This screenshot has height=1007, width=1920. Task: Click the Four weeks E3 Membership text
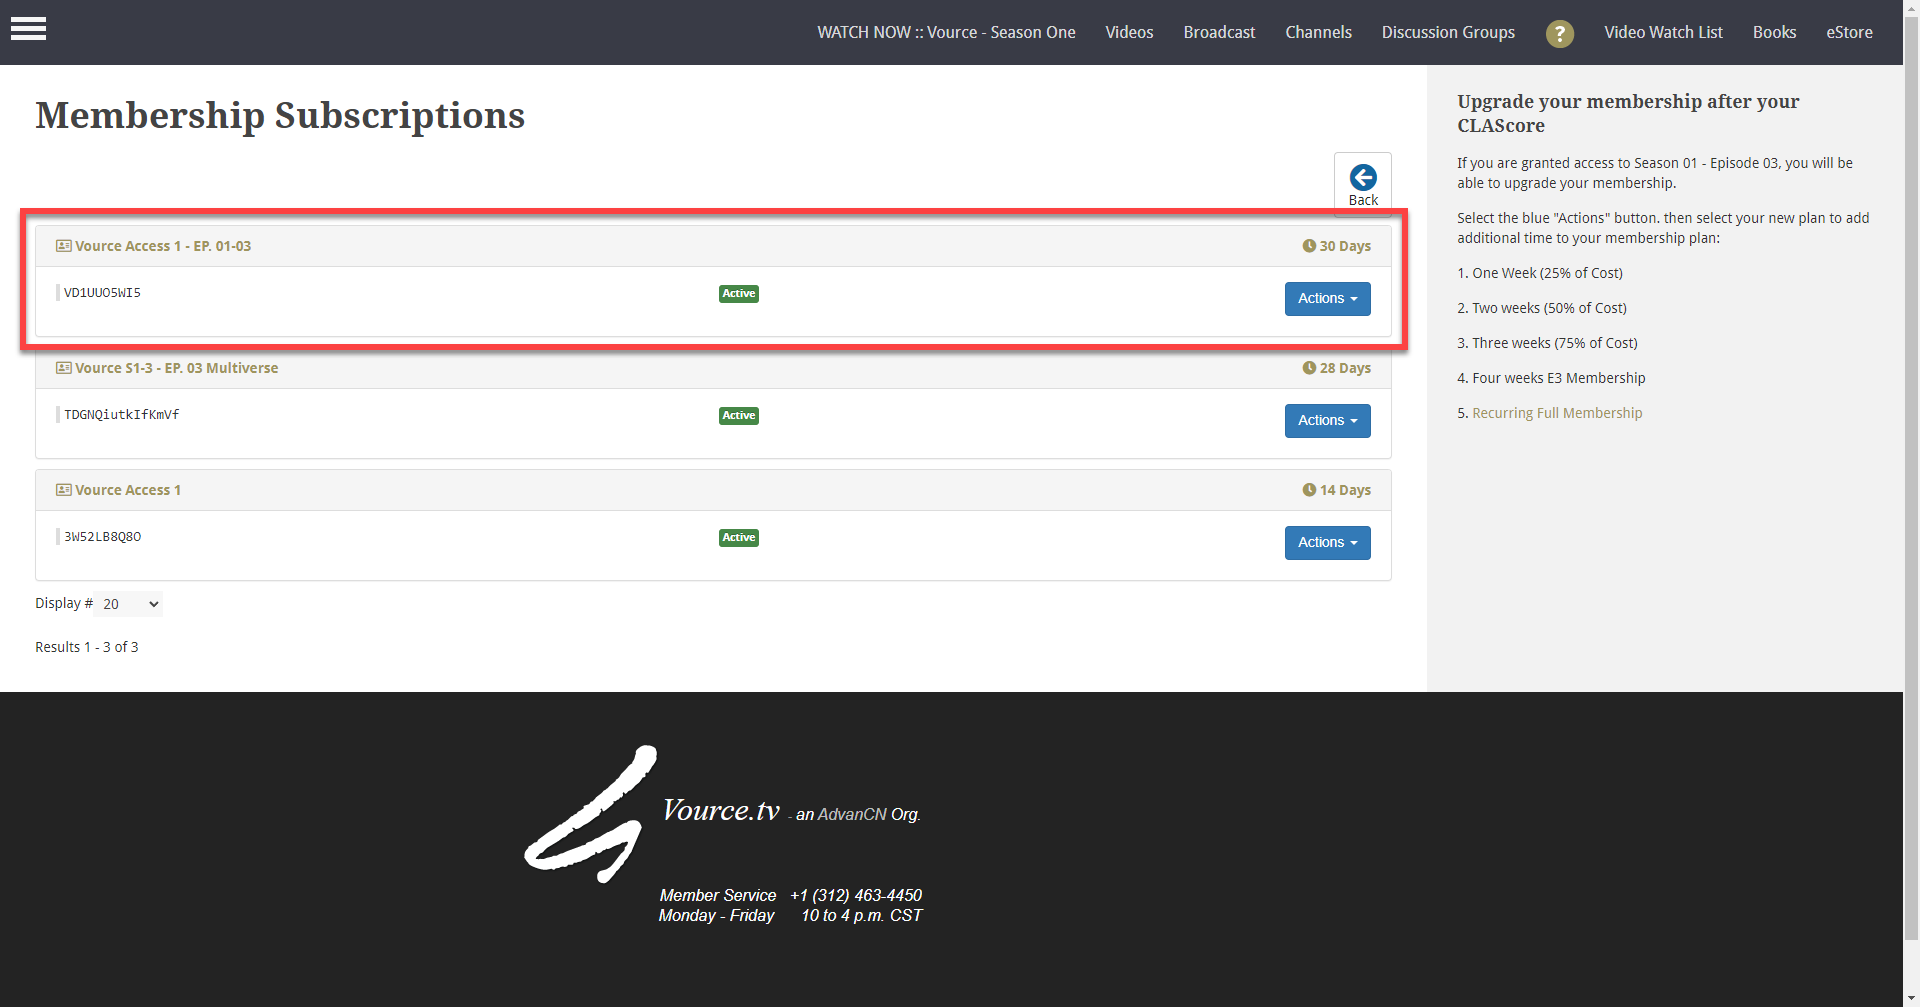pos(1559,378)
